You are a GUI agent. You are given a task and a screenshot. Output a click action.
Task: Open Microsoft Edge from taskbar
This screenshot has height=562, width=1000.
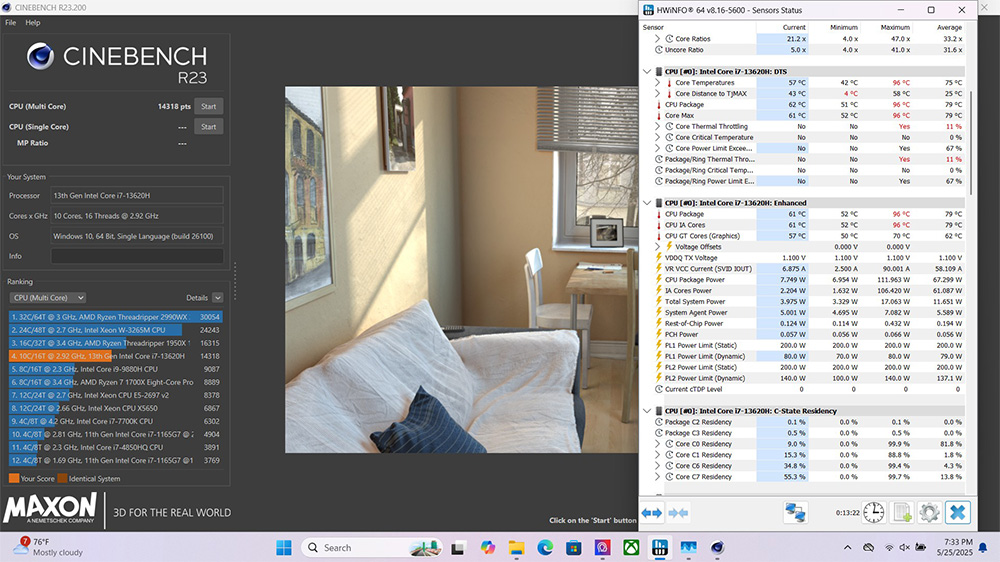tap(545, 547)
